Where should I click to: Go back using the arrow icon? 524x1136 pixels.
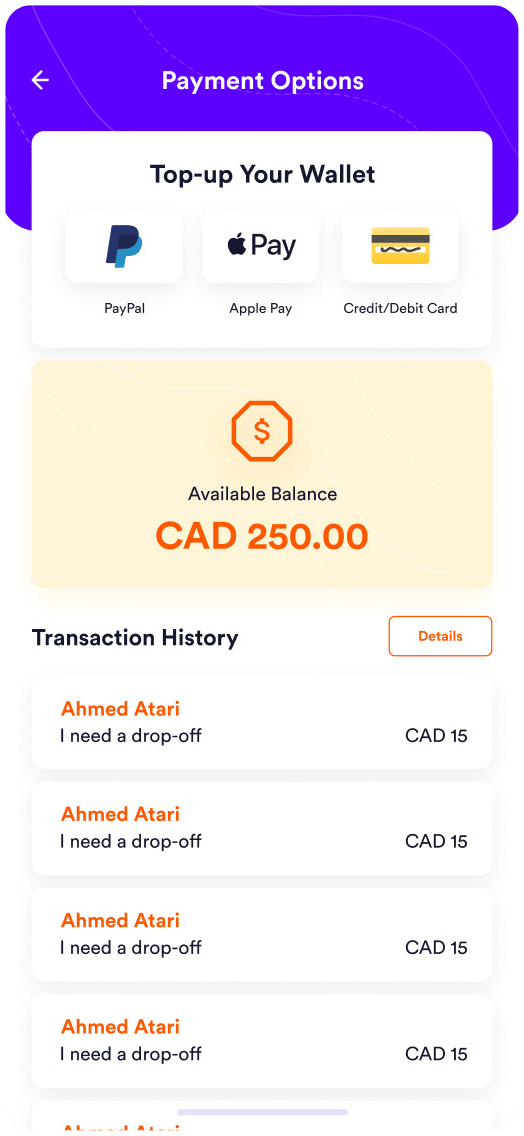click(40, 80)
